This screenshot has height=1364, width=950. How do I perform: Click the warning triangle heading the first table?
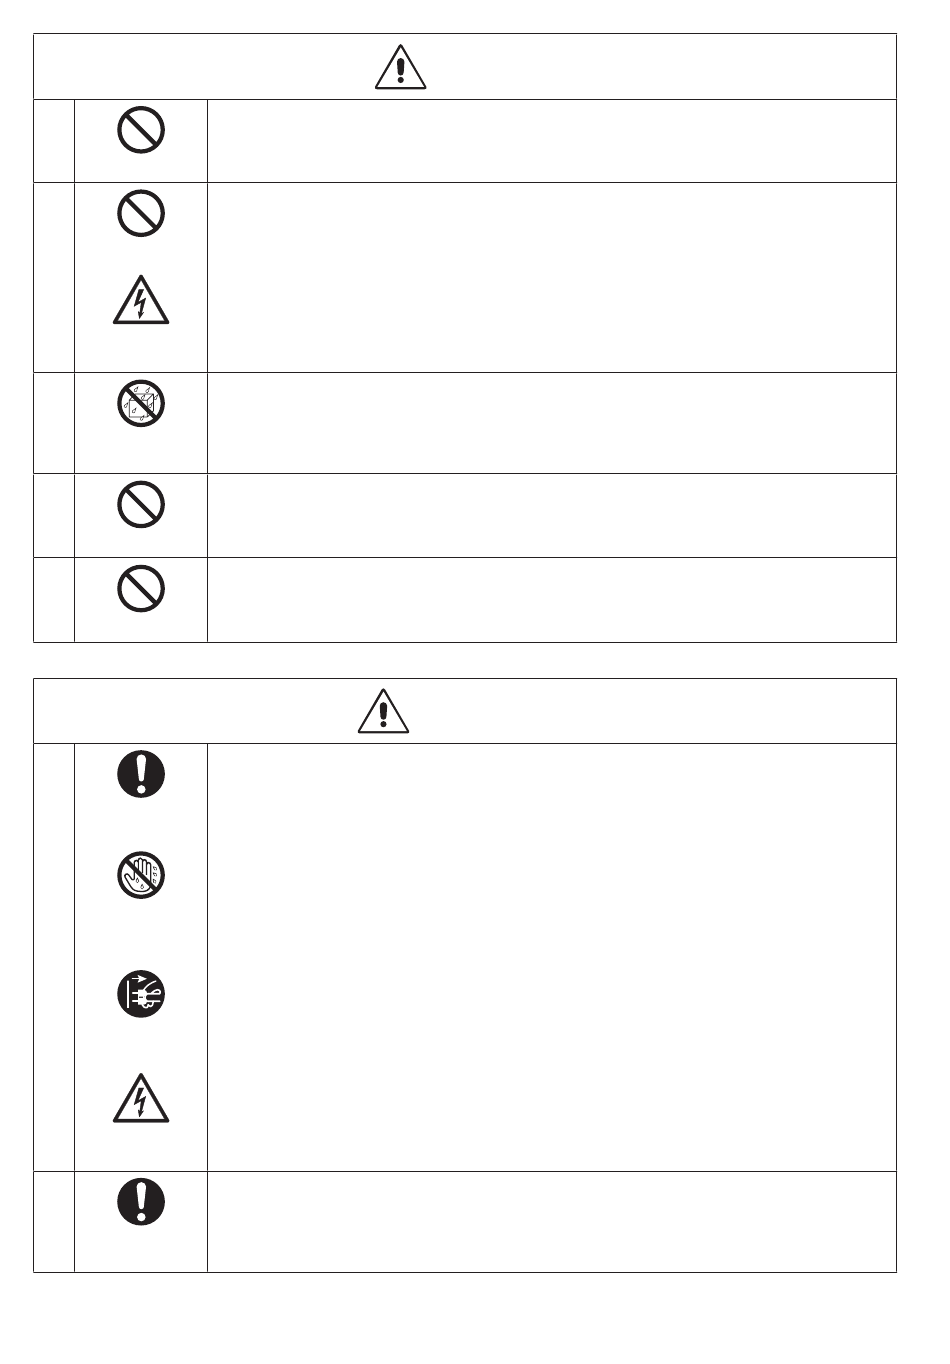tap(400, 67)
